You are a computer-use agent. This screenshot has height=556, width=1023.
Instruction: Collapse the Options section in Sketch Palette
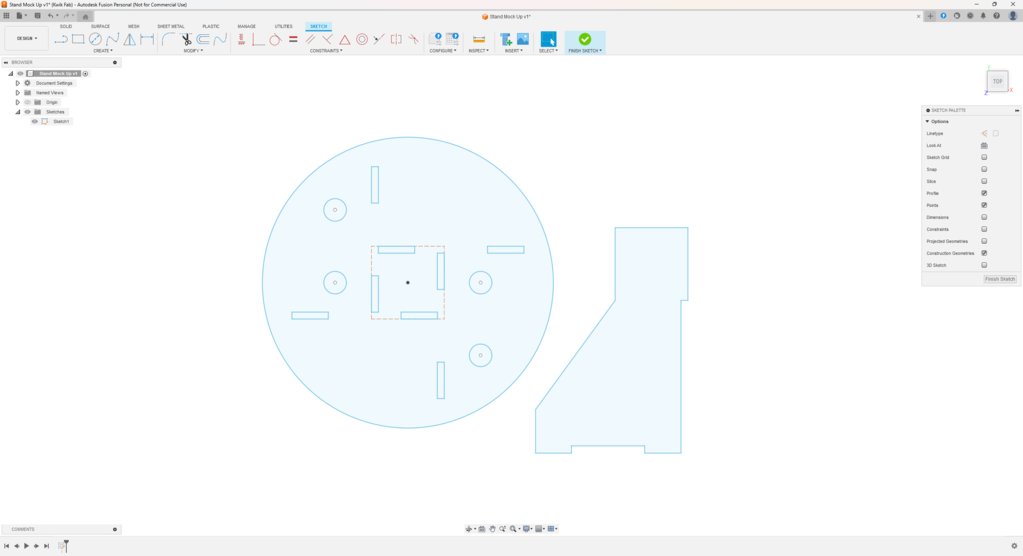[927, 121]
